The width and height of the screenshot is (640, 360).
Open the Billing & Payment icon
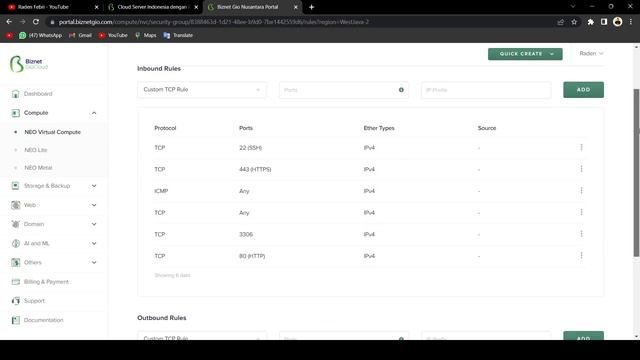(16, 282)
